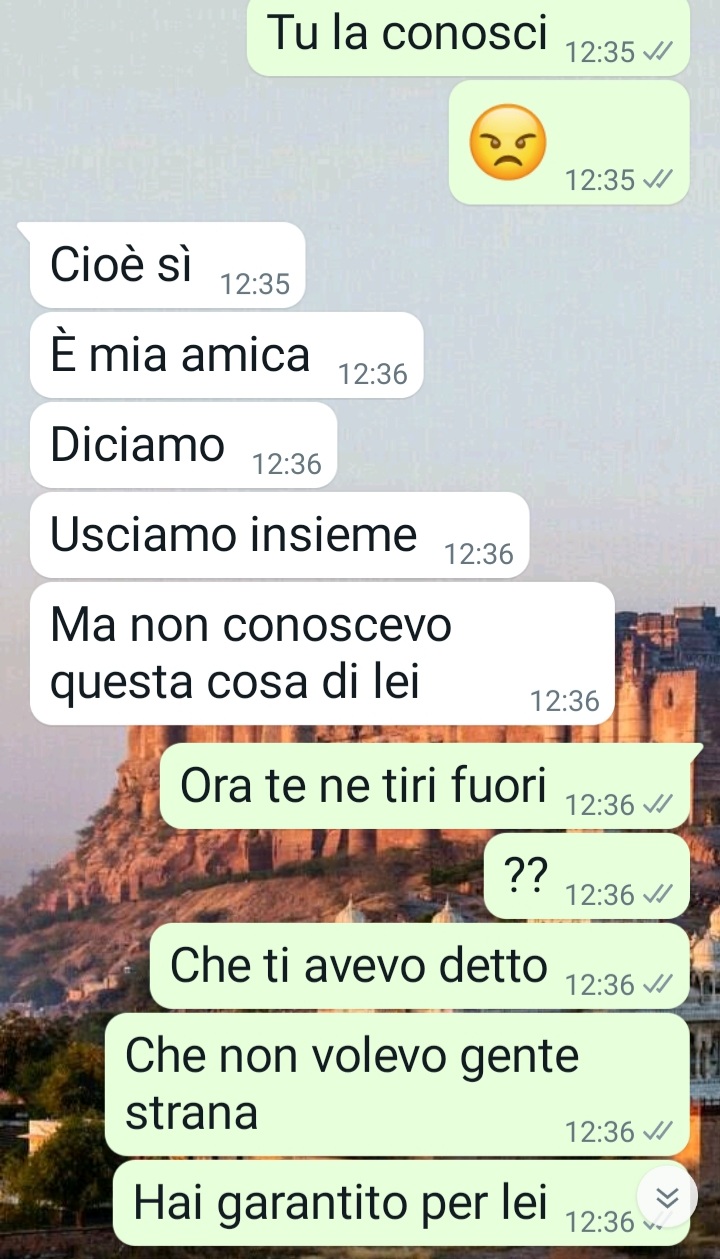Select the "Cioè sì" message bubble
The width and height of the screenshot is (720, 1259).
coord(167,265)
